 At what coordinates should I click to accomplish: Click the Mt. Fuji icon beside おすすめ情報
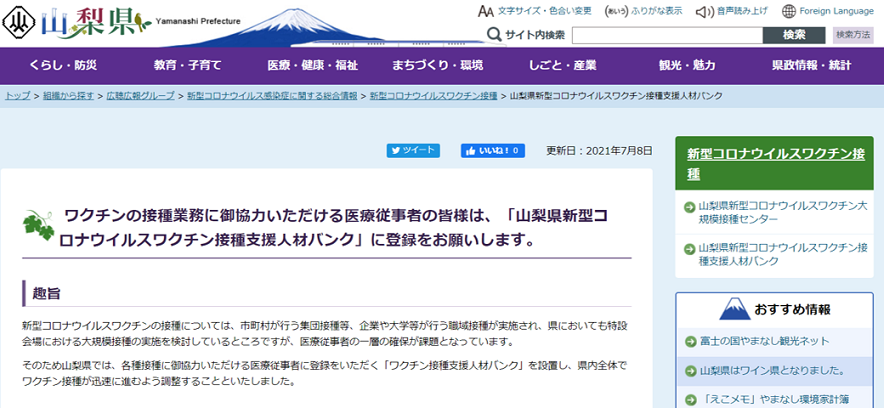pos(735,309)
